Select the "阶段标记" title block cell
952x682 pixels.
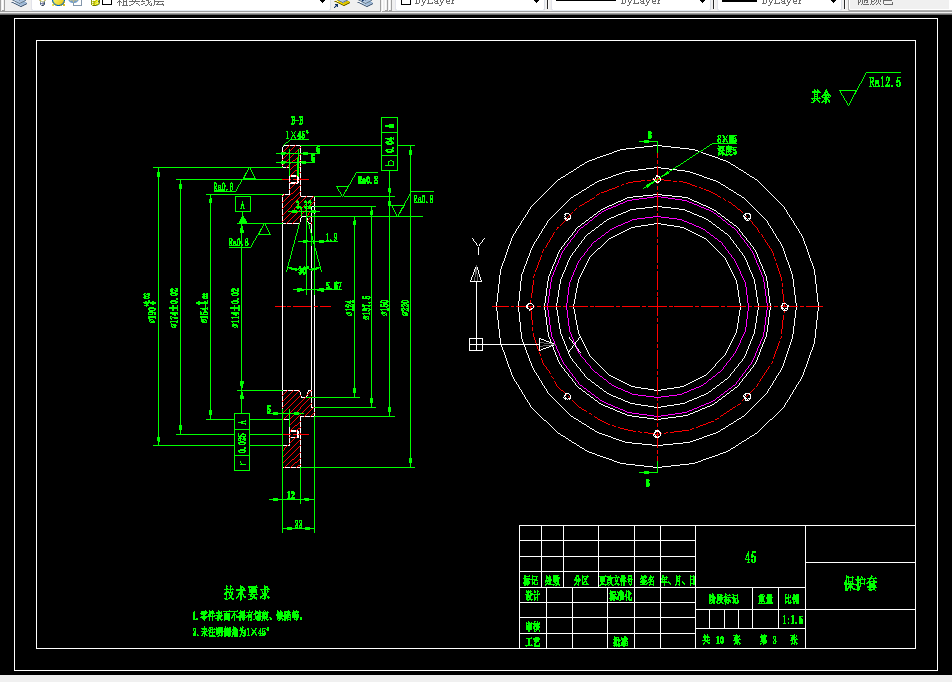coord(724,599)
